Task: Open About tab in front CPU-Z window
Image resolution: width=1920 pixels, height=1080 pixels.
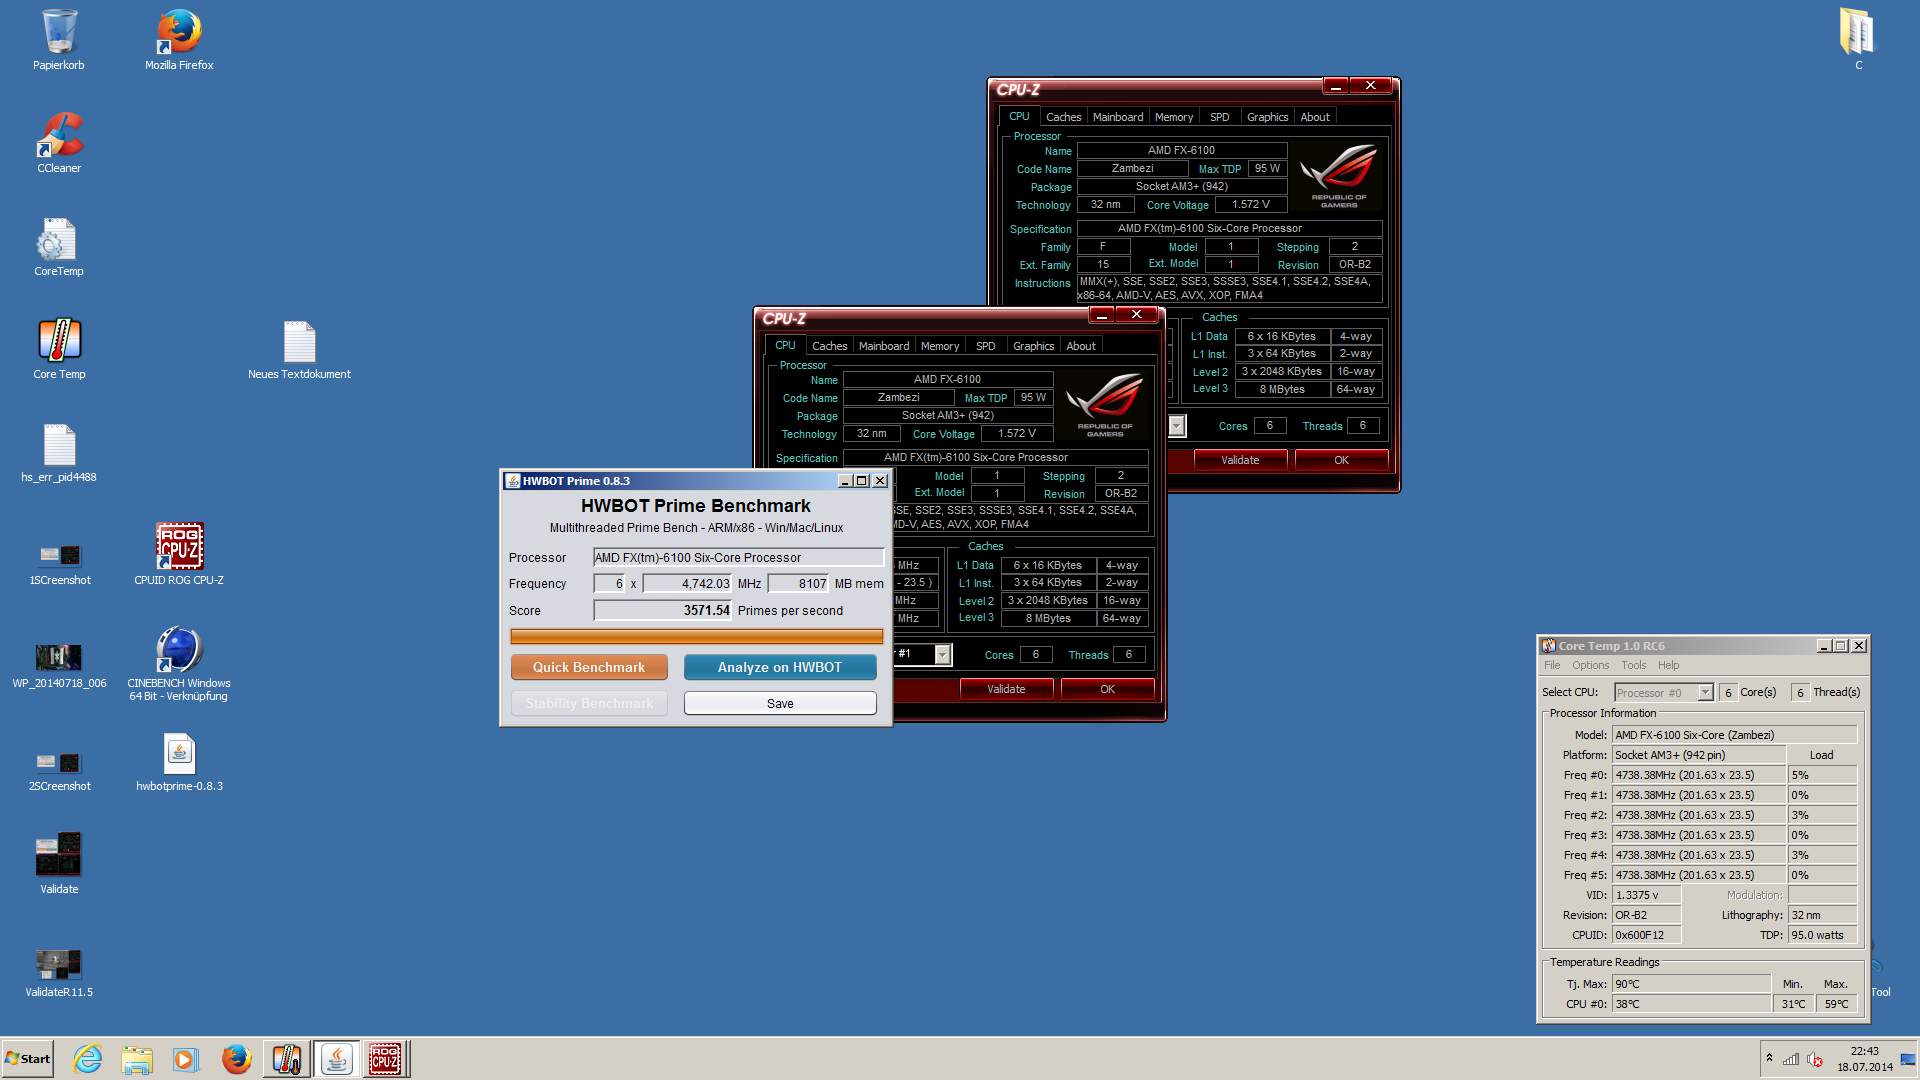Action: coord(1081,346)
